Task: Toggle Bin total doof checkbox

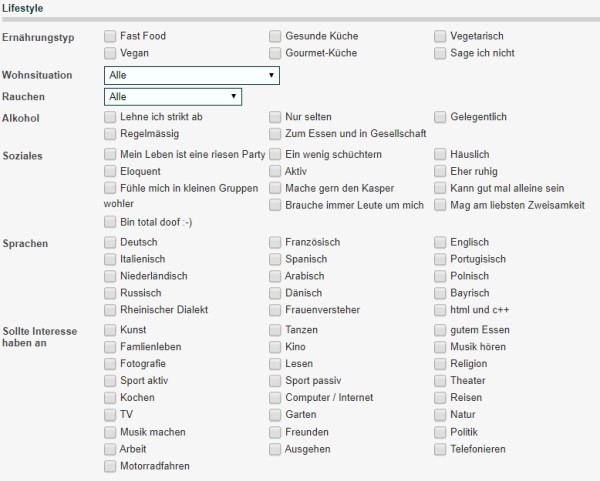Action: 110,222
